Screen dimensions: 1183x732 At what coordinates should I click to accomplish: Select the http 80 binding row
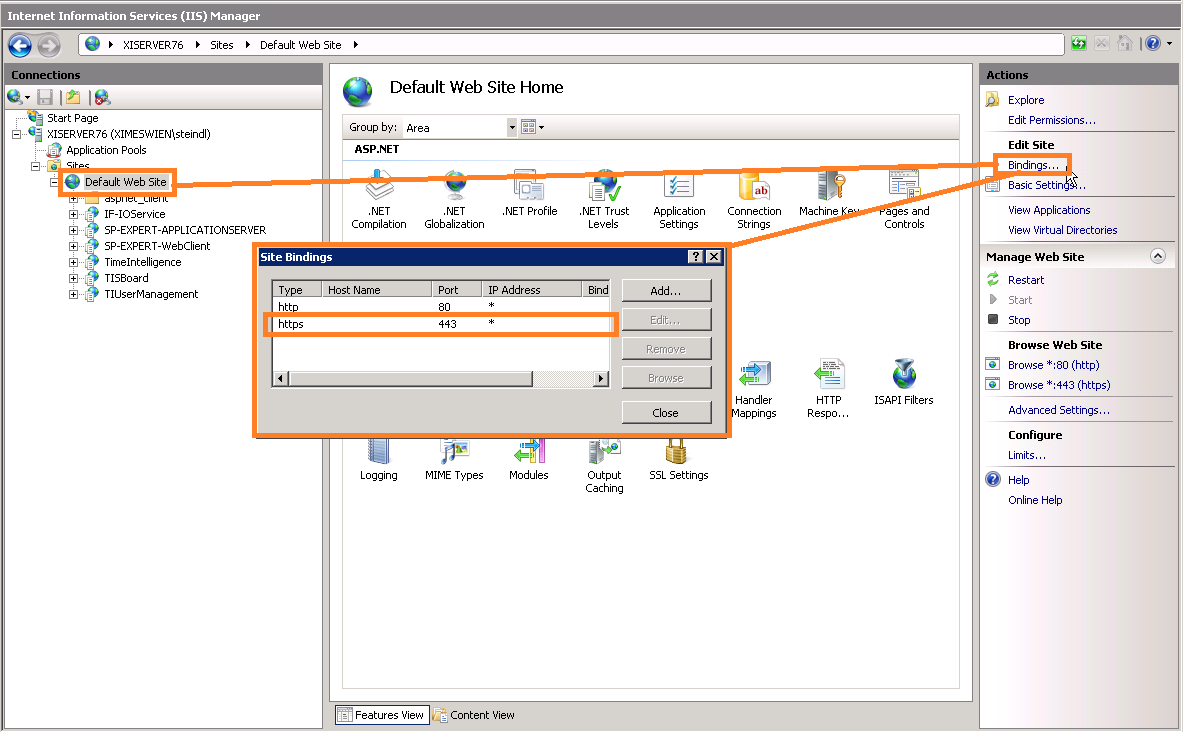(441, 307)
